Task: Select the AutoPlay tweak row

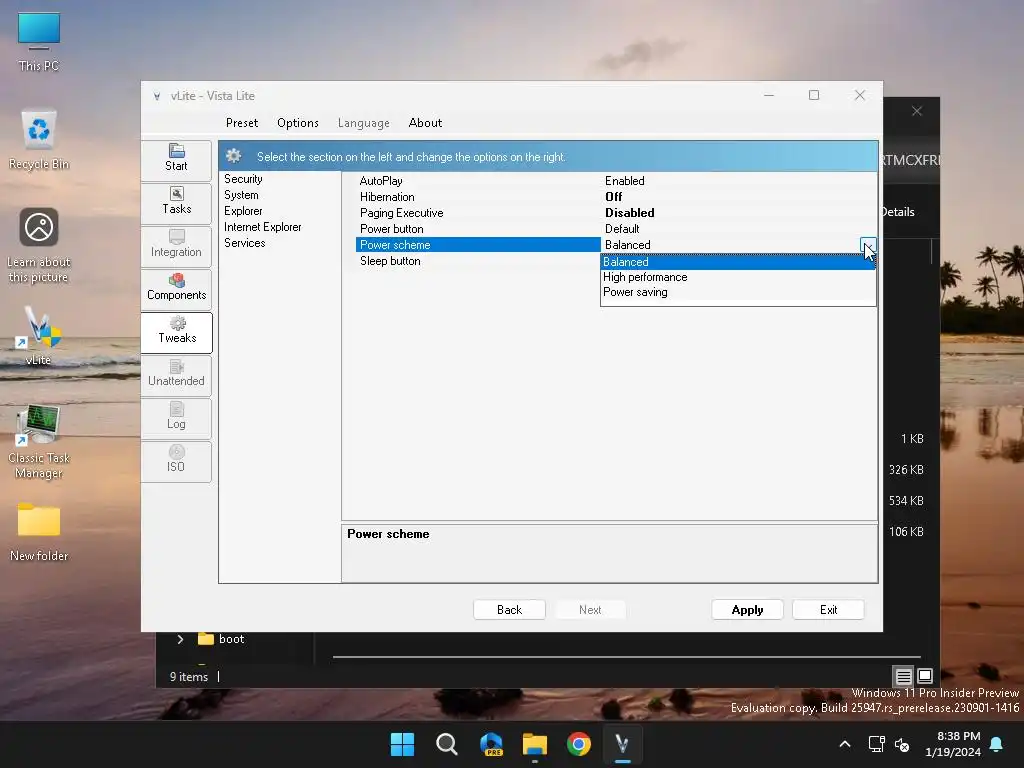Action: pyautogui.click(x=478, y=181)
